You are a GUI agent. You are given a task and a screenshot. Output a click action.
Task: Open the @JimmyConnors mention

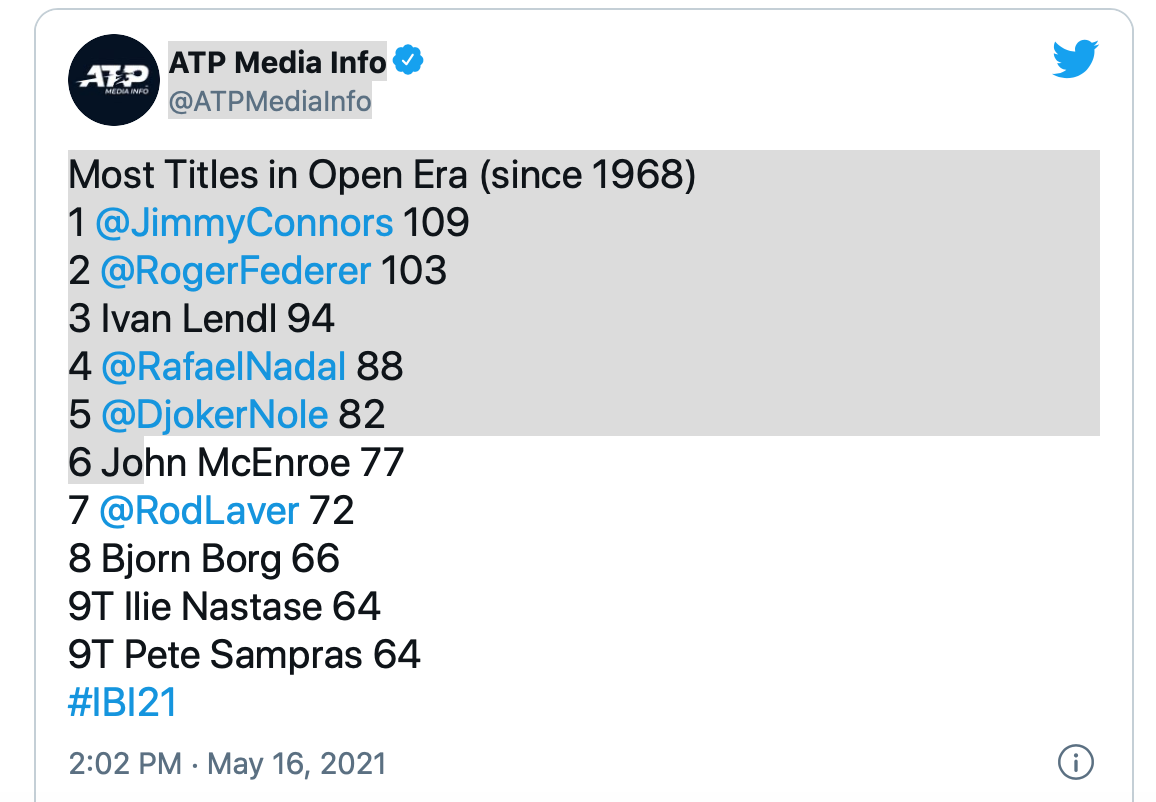pos(244,222)
